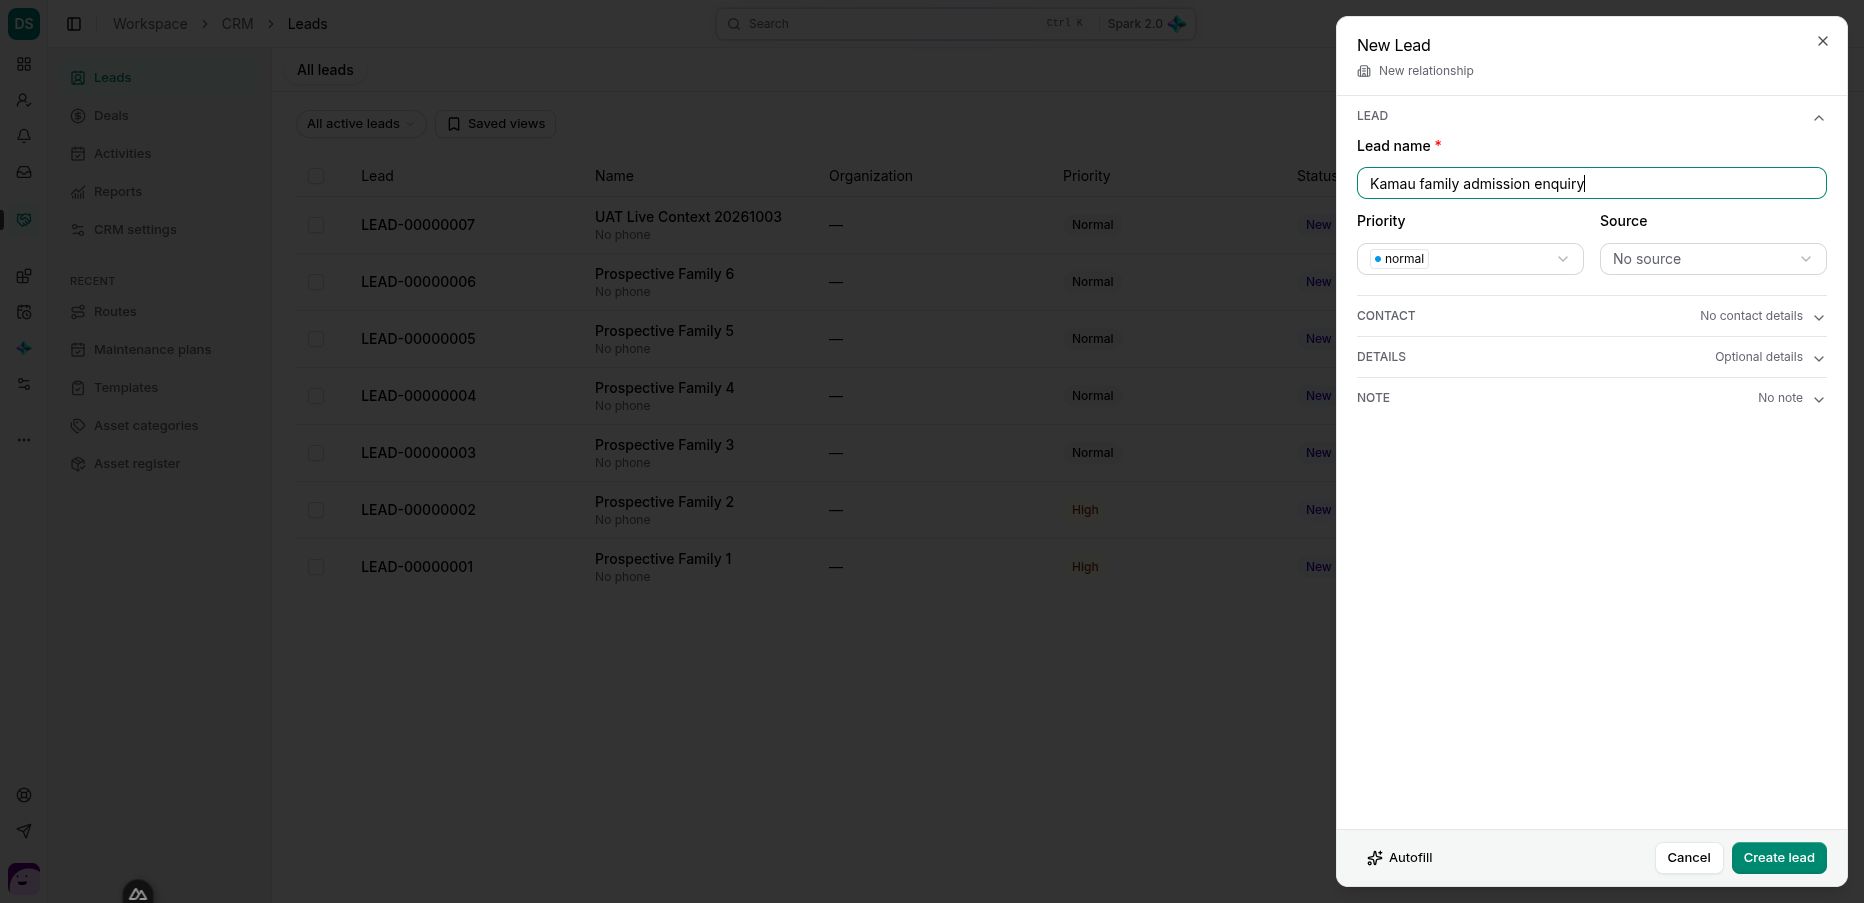Click the Cancel button
The width and height of the screenshot is (1864, 903).
[1689, 858]
